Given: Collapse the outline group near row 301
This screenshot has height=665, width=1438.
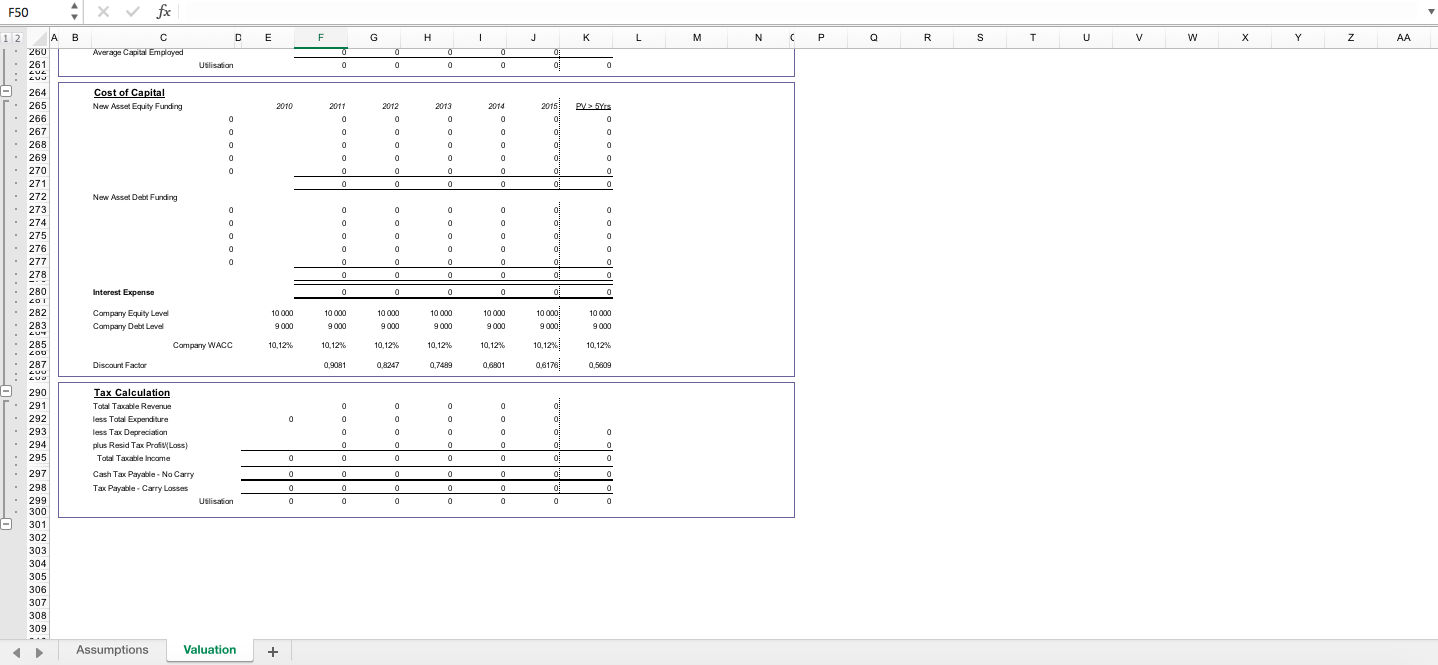Looking at the screenshot, I should [x=7, y=523].
